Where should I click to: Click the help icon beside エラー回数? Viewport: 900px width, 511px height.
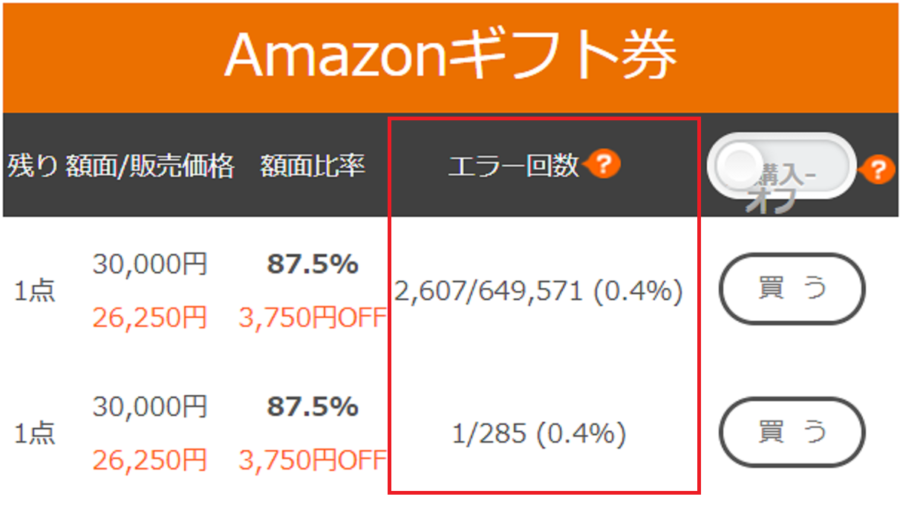point(603,164)
